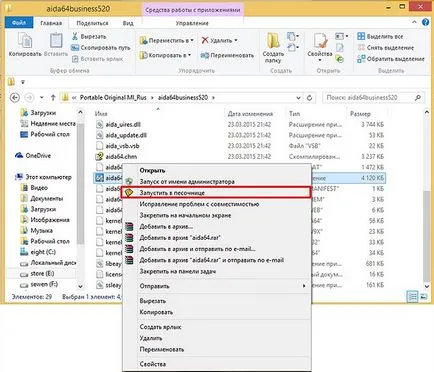Image resolution: width=434 pixels, height=372 pixels.
Task: Click the Главная tab
Action: click(51, 23)
